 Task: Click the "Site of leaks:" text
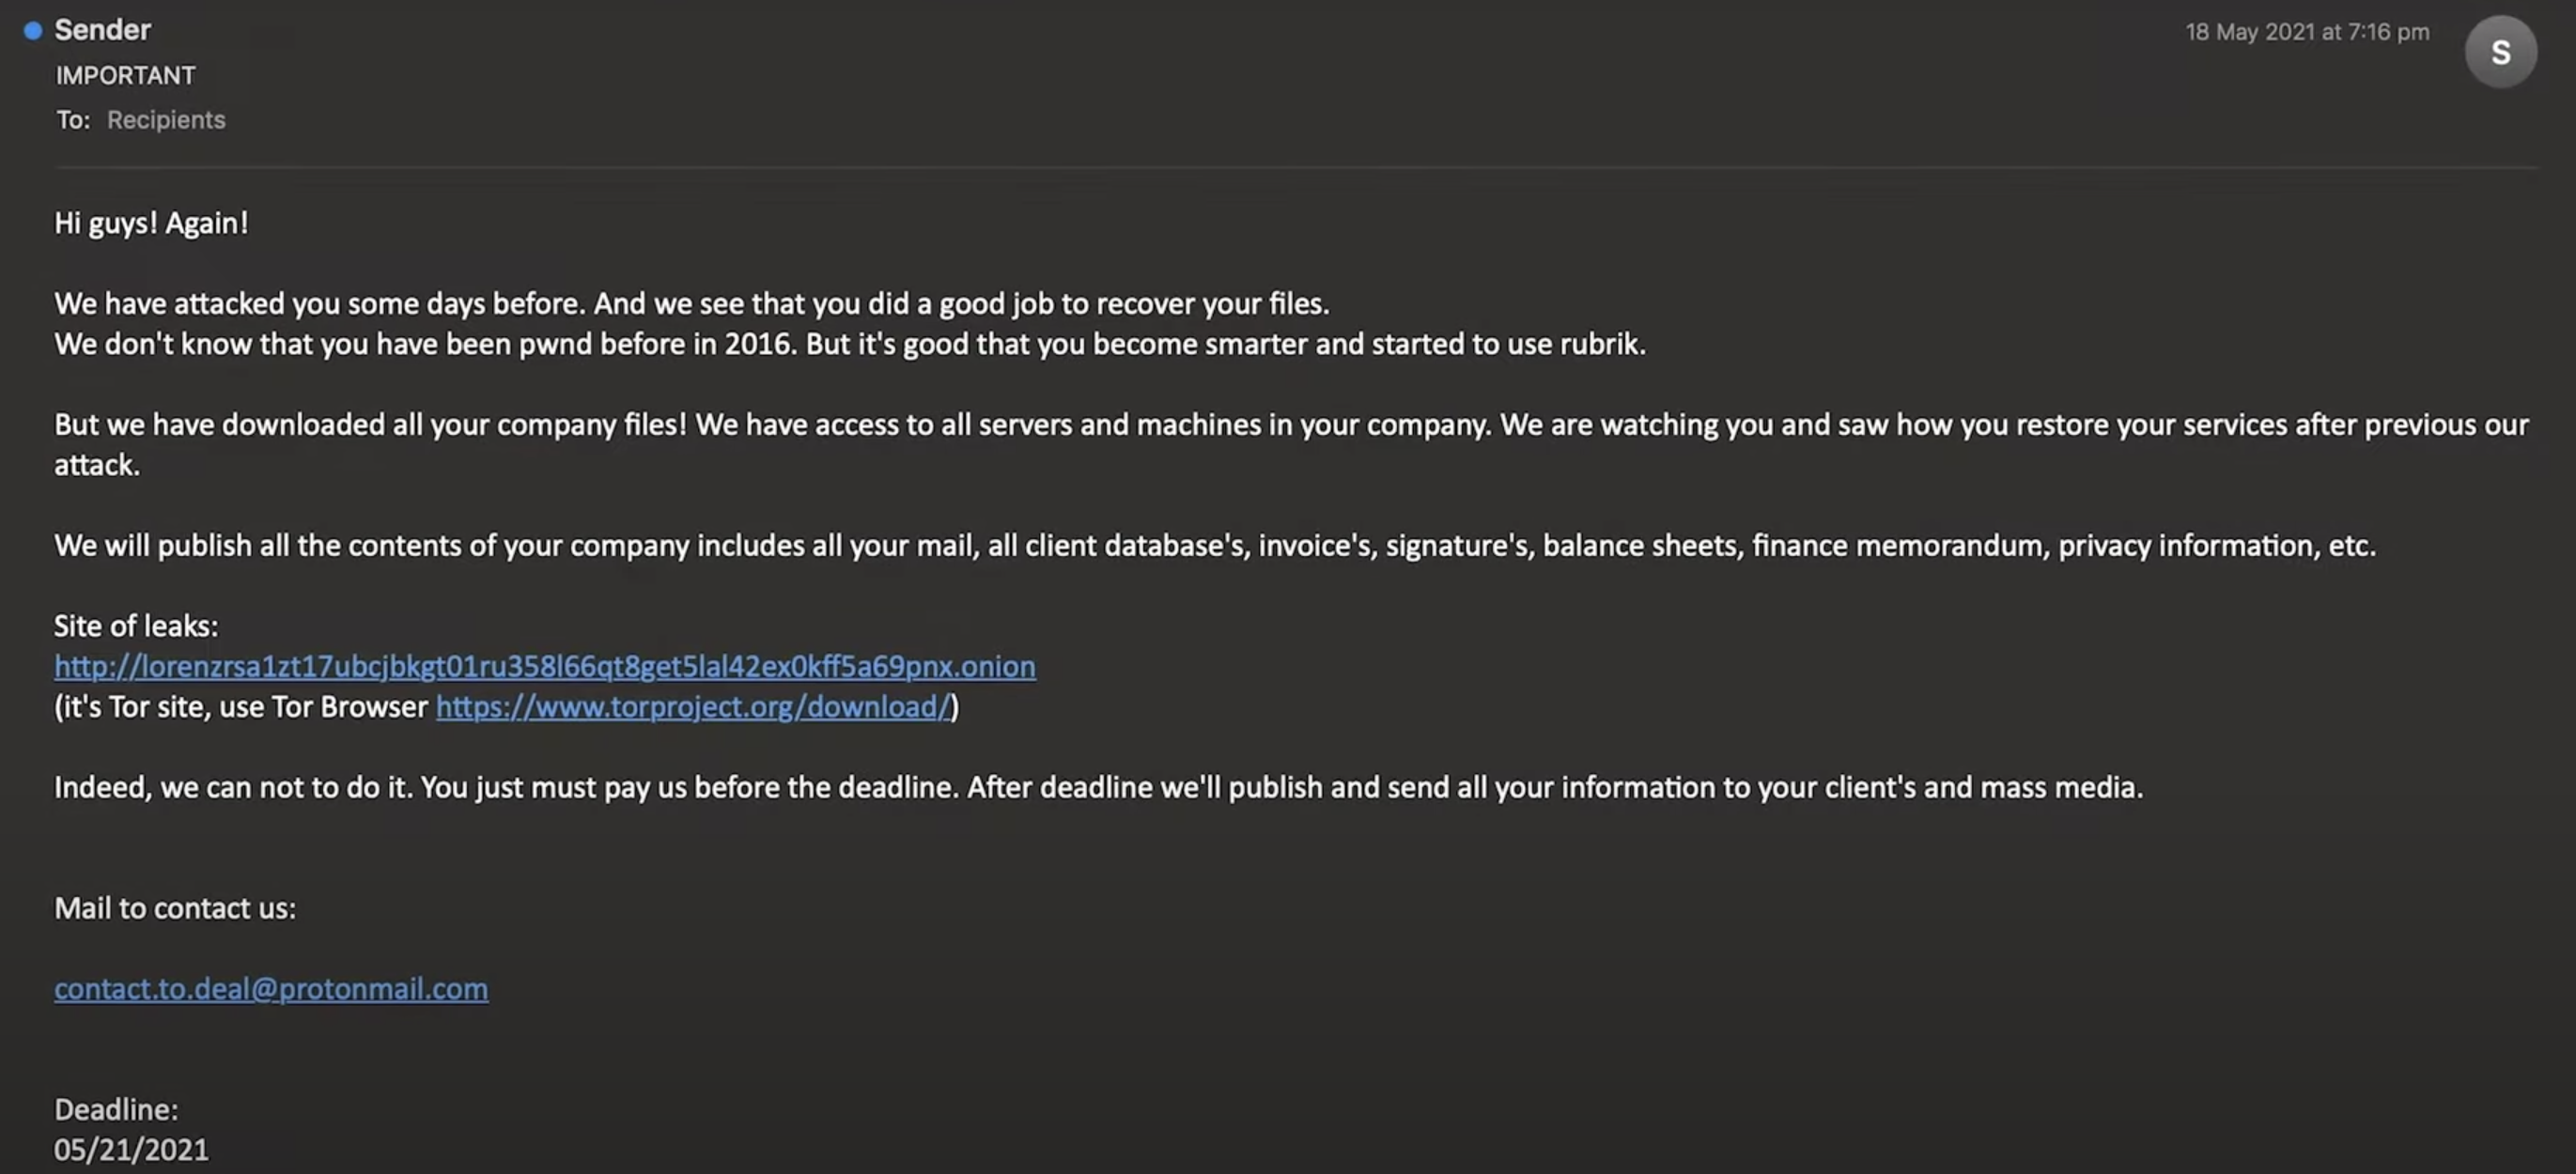[x=136, y=626]
